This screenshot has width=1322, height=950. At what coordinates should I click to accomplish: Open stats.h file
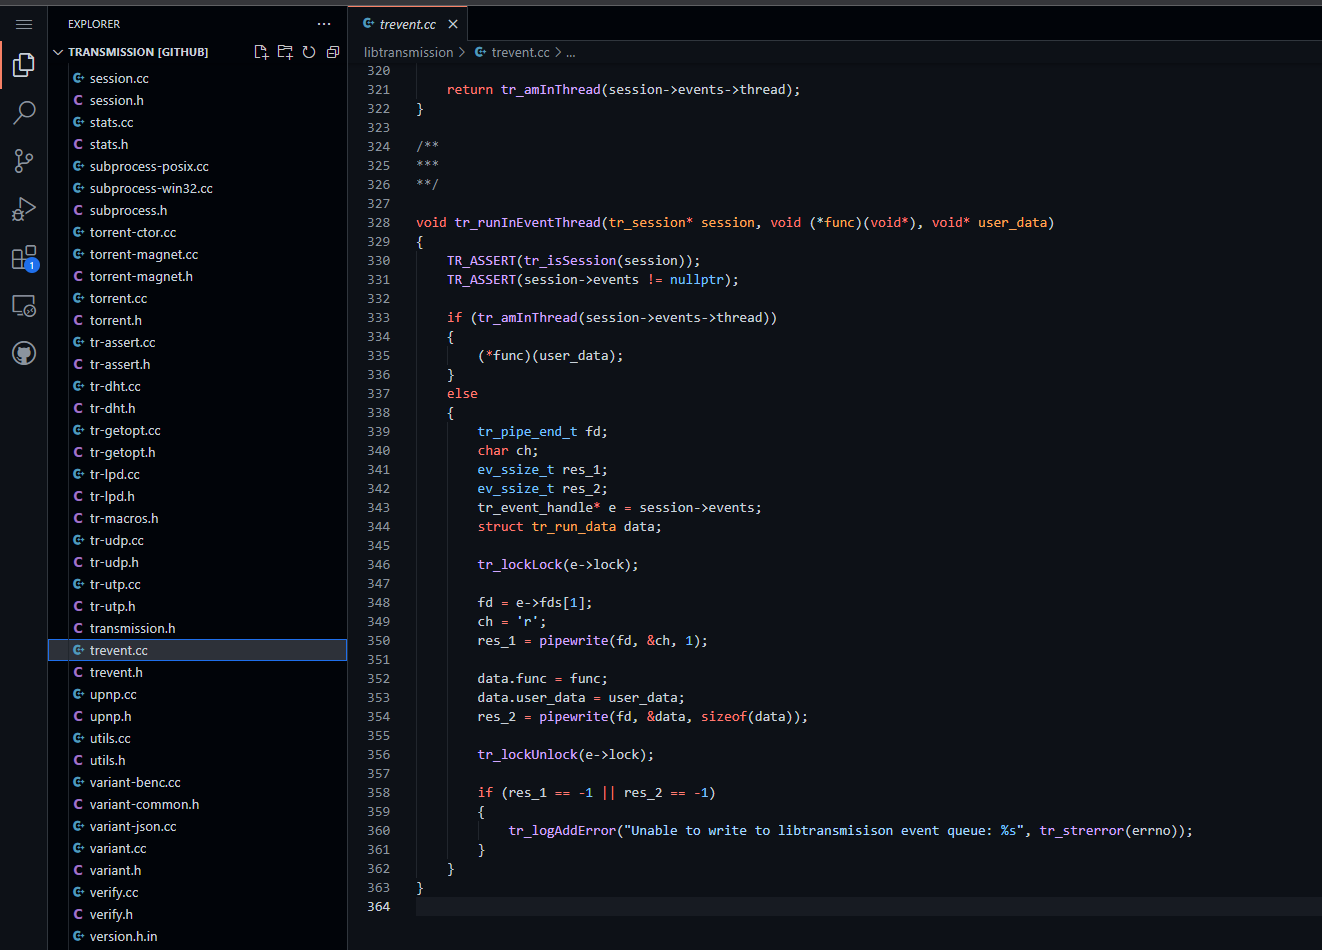[198, 144]
